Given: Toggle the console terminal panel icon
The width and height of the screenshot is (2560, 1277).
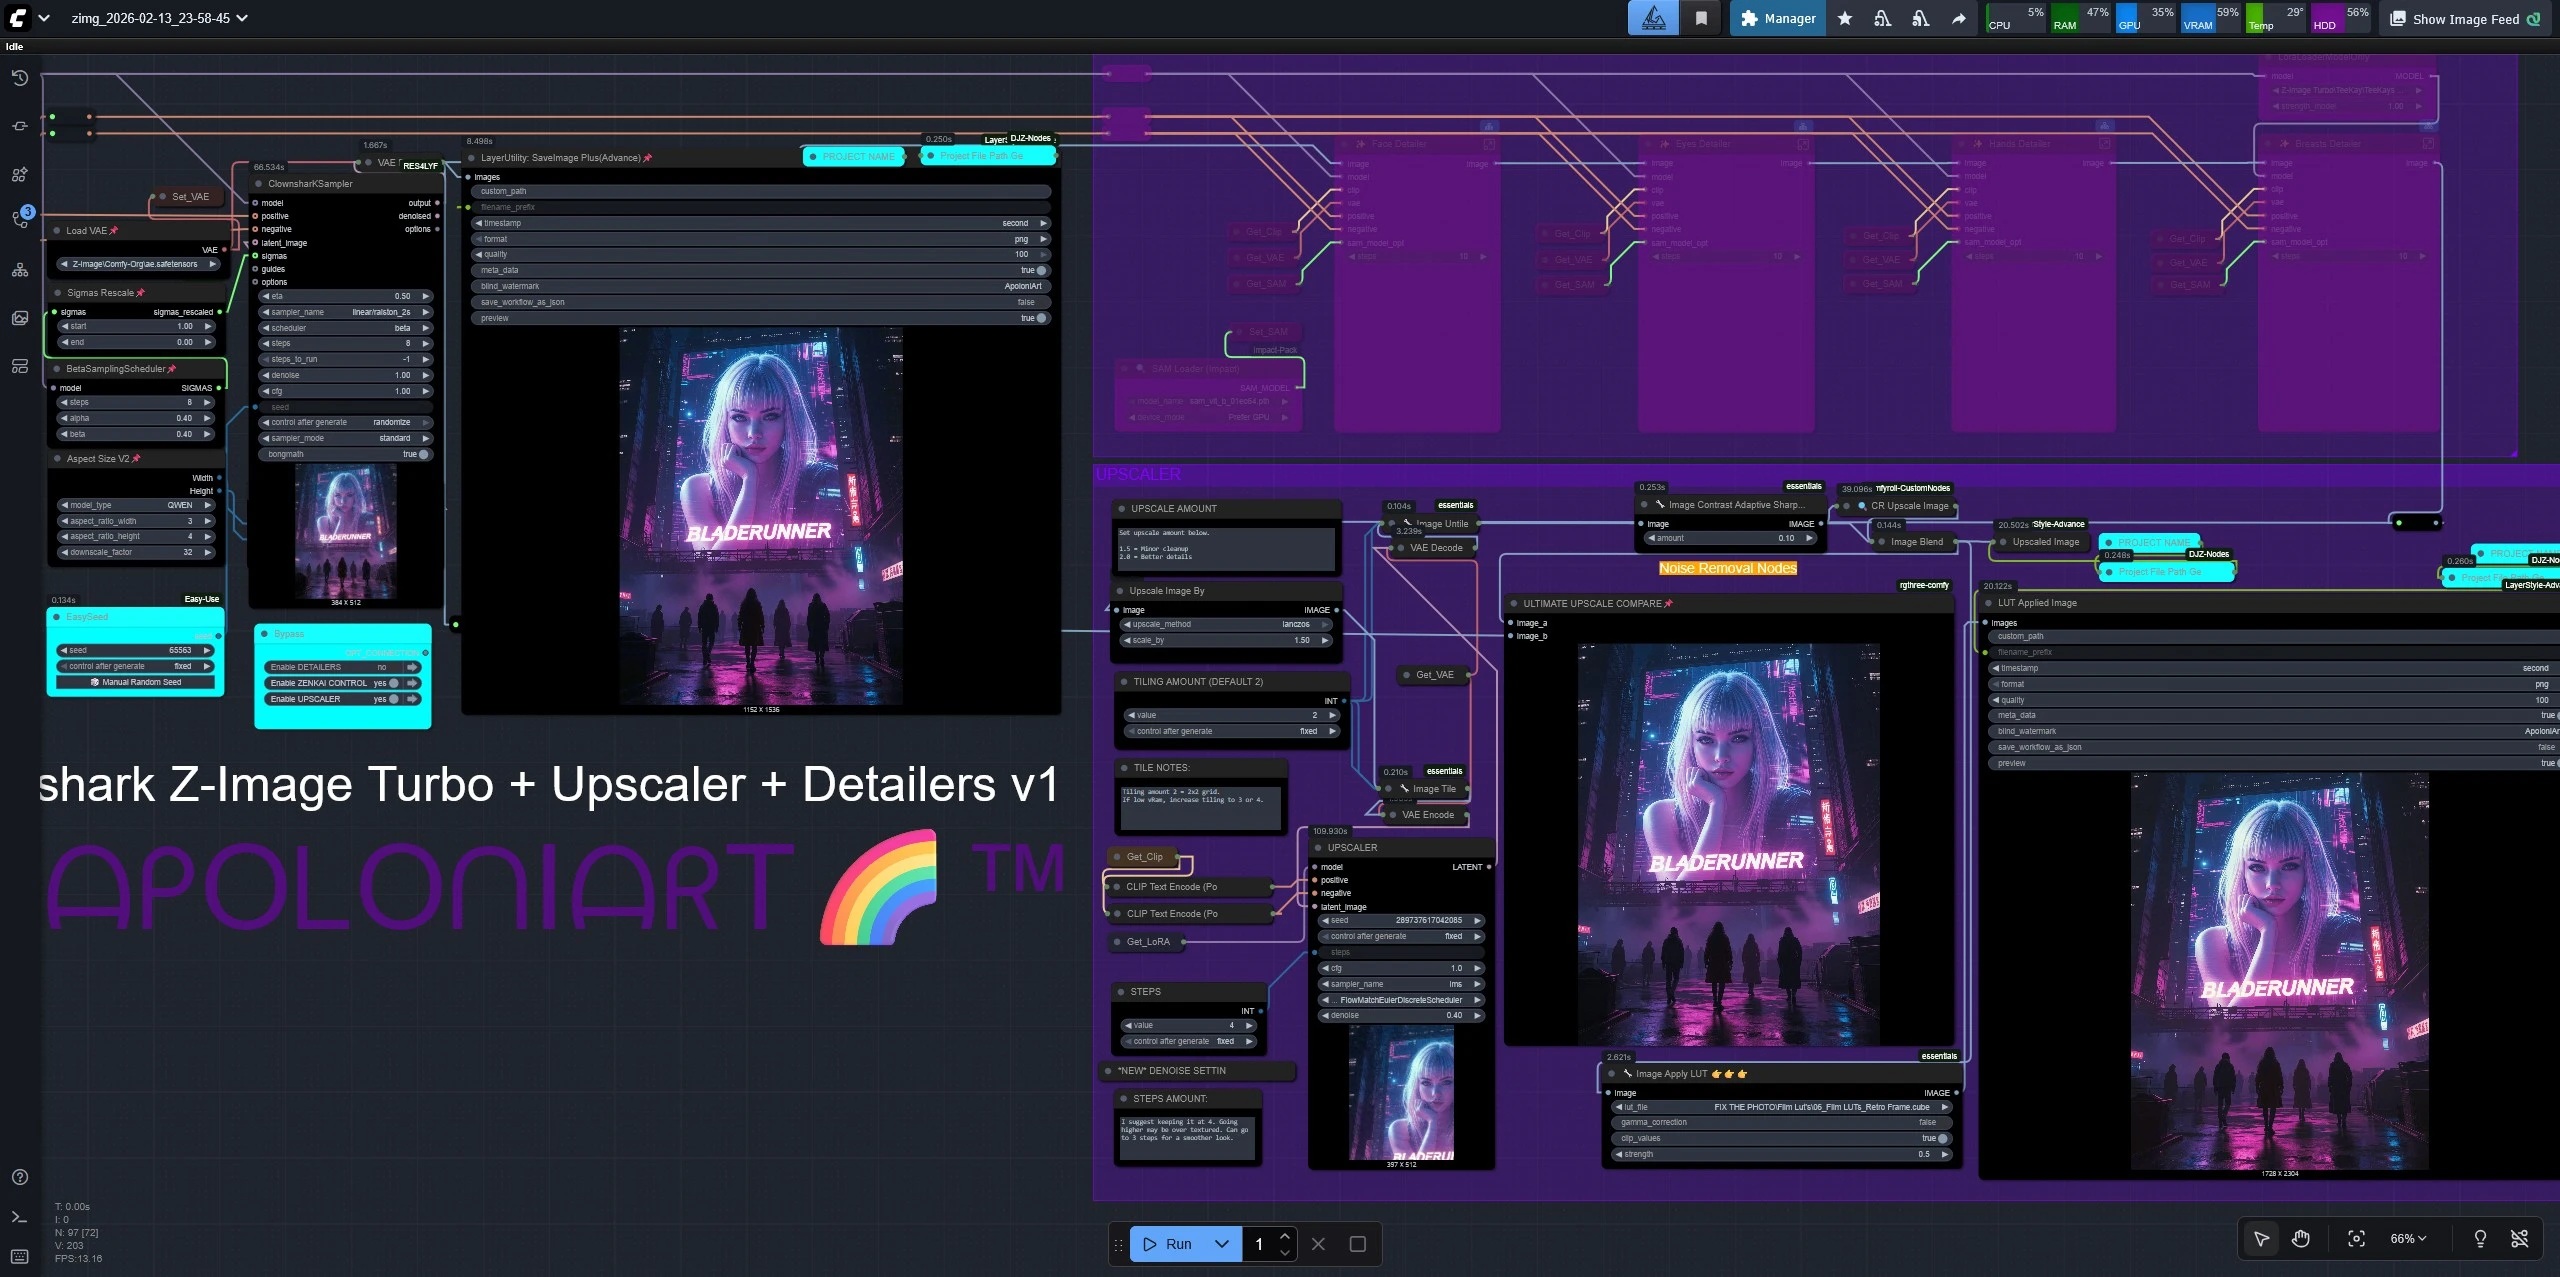Looking at the screenshot, I should click(x=20, y=1217).
